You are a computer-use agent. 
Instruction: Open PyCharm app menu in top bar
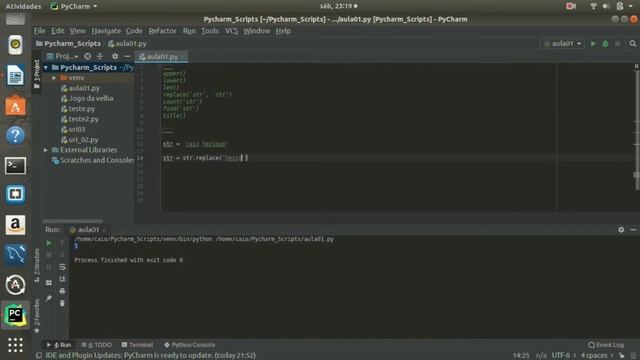click(x=74, y=6)
